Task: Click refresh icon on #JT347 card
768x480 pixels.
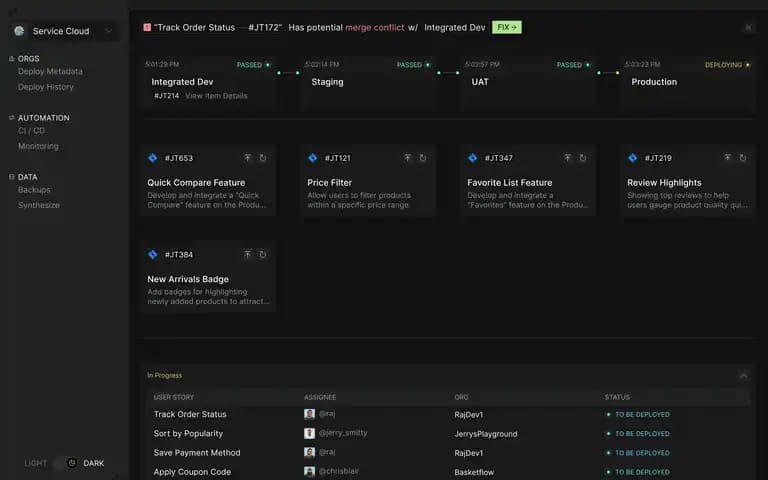Action: (x=583, y=158)
